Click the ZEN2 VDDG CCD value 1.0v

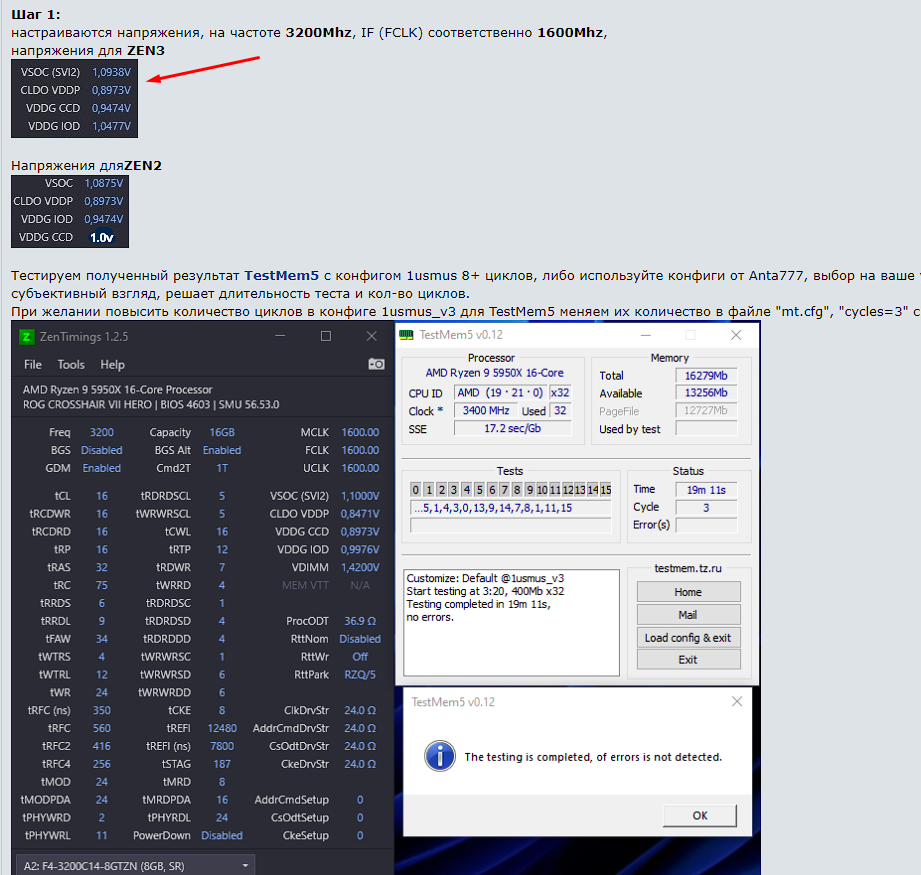click(x=102, y=237)
